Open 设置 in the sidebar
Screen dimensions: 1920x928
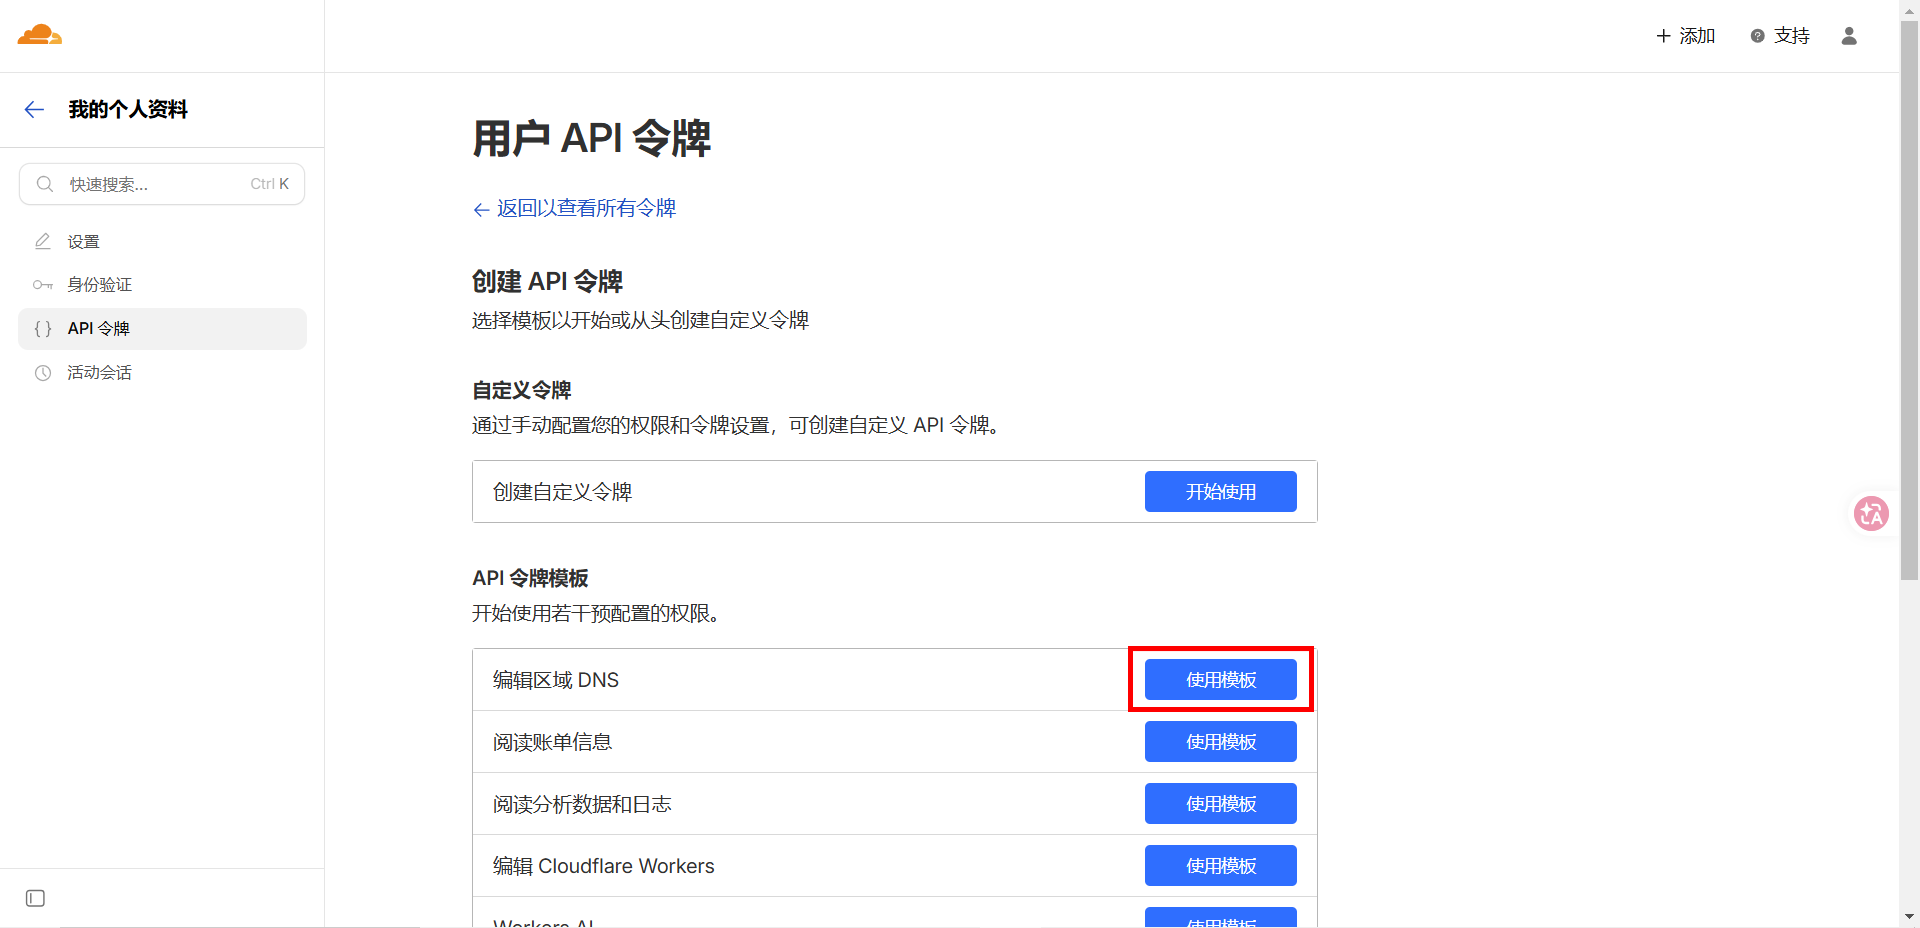pos(162,242)
